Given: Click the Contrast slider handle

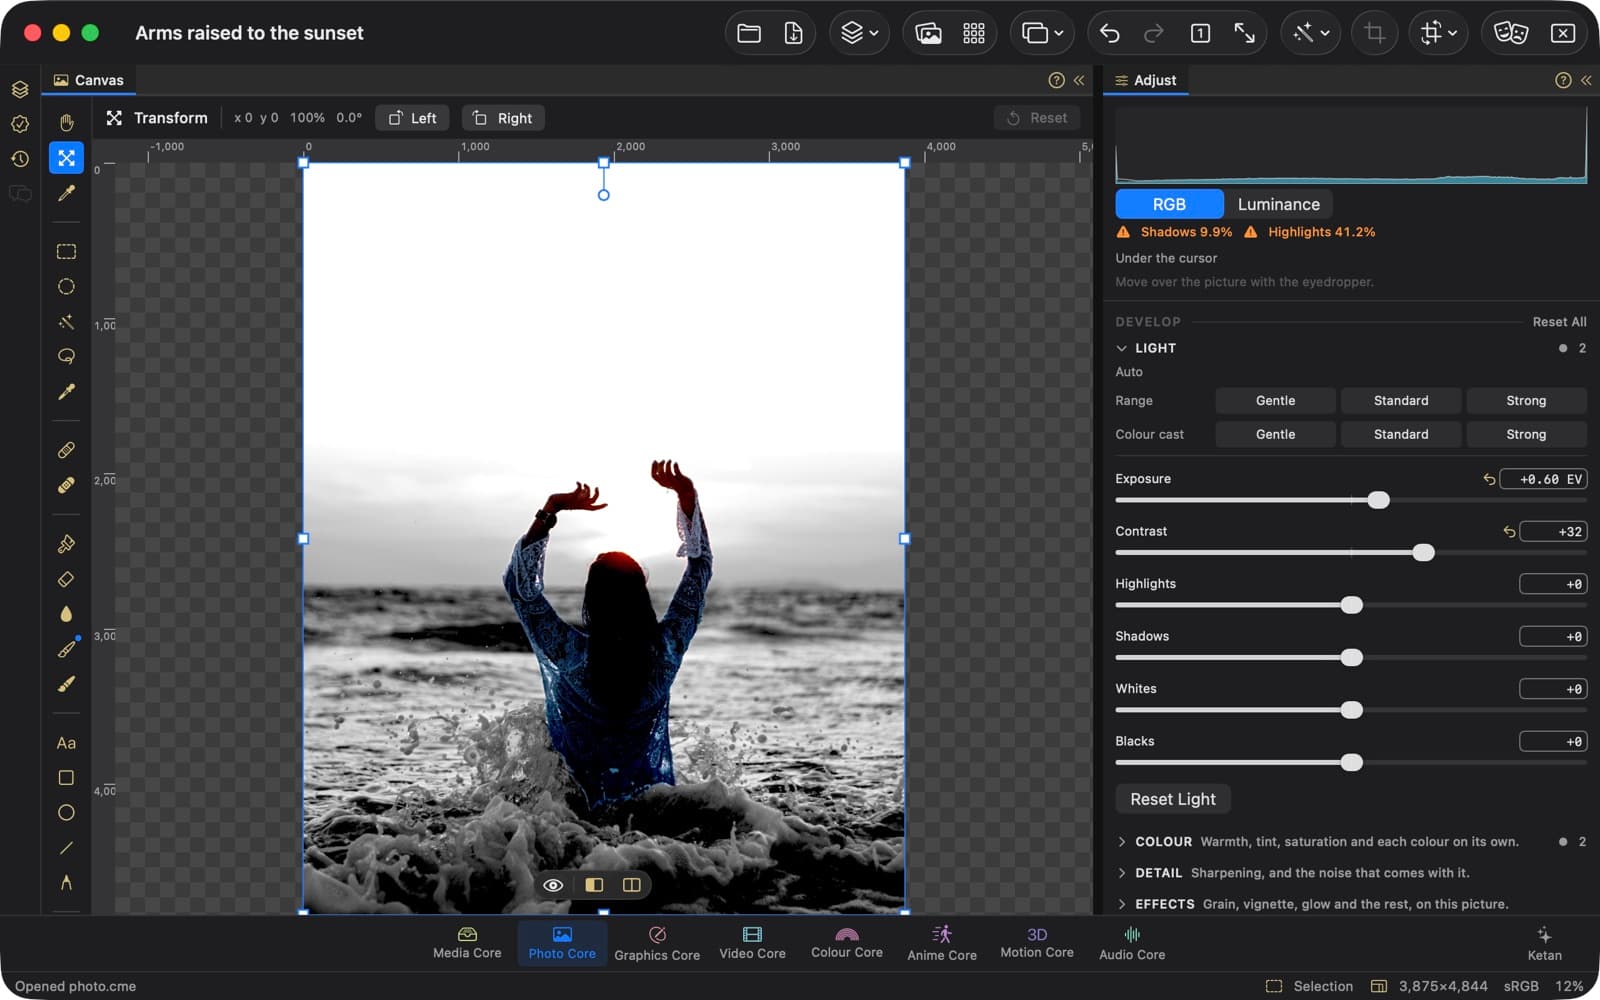Looking at the screenshot, I should pyautogui.click(x=1423, y=553).
